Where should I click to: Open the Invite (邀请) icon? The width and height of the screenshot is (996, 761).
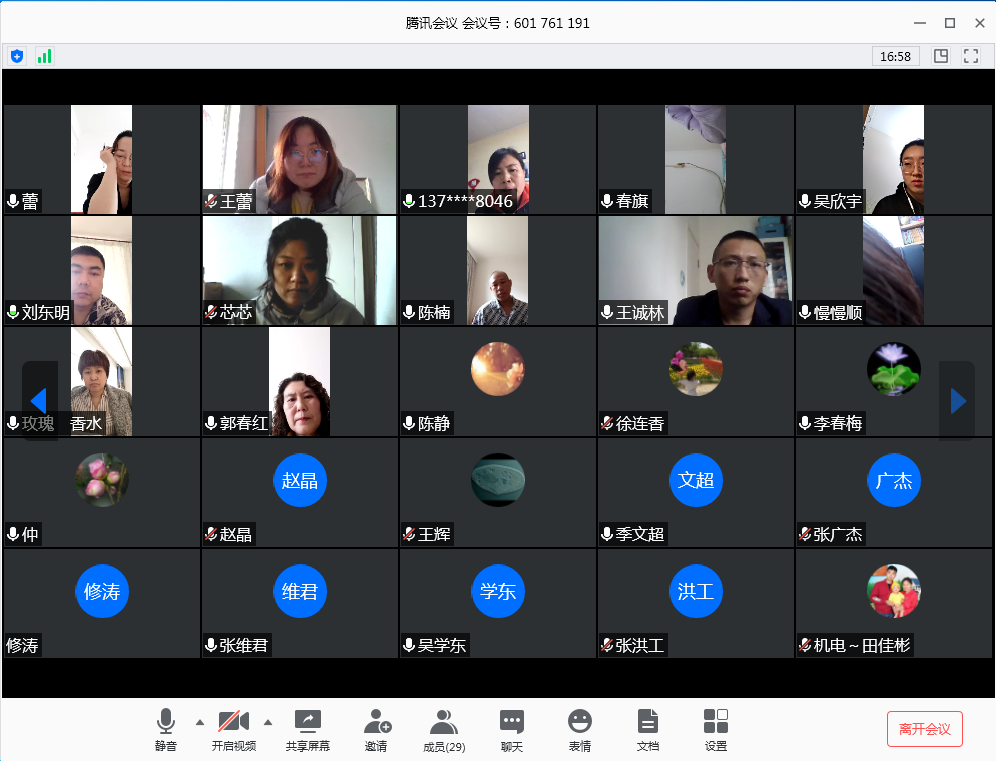(x=376, y=729)
